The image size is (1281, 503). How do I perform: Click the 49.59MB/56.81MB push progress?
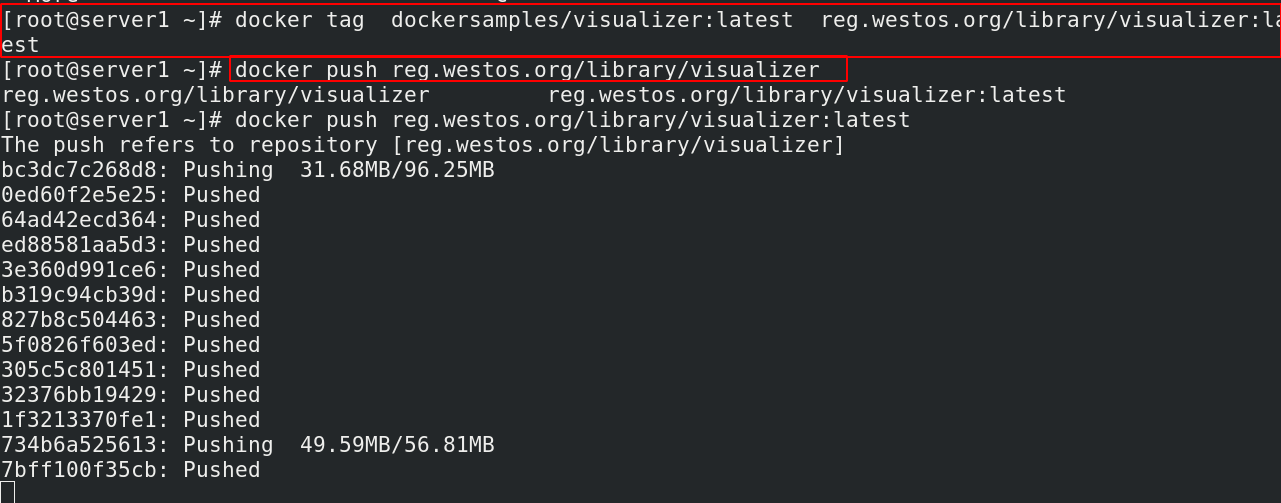pos(397,445)
